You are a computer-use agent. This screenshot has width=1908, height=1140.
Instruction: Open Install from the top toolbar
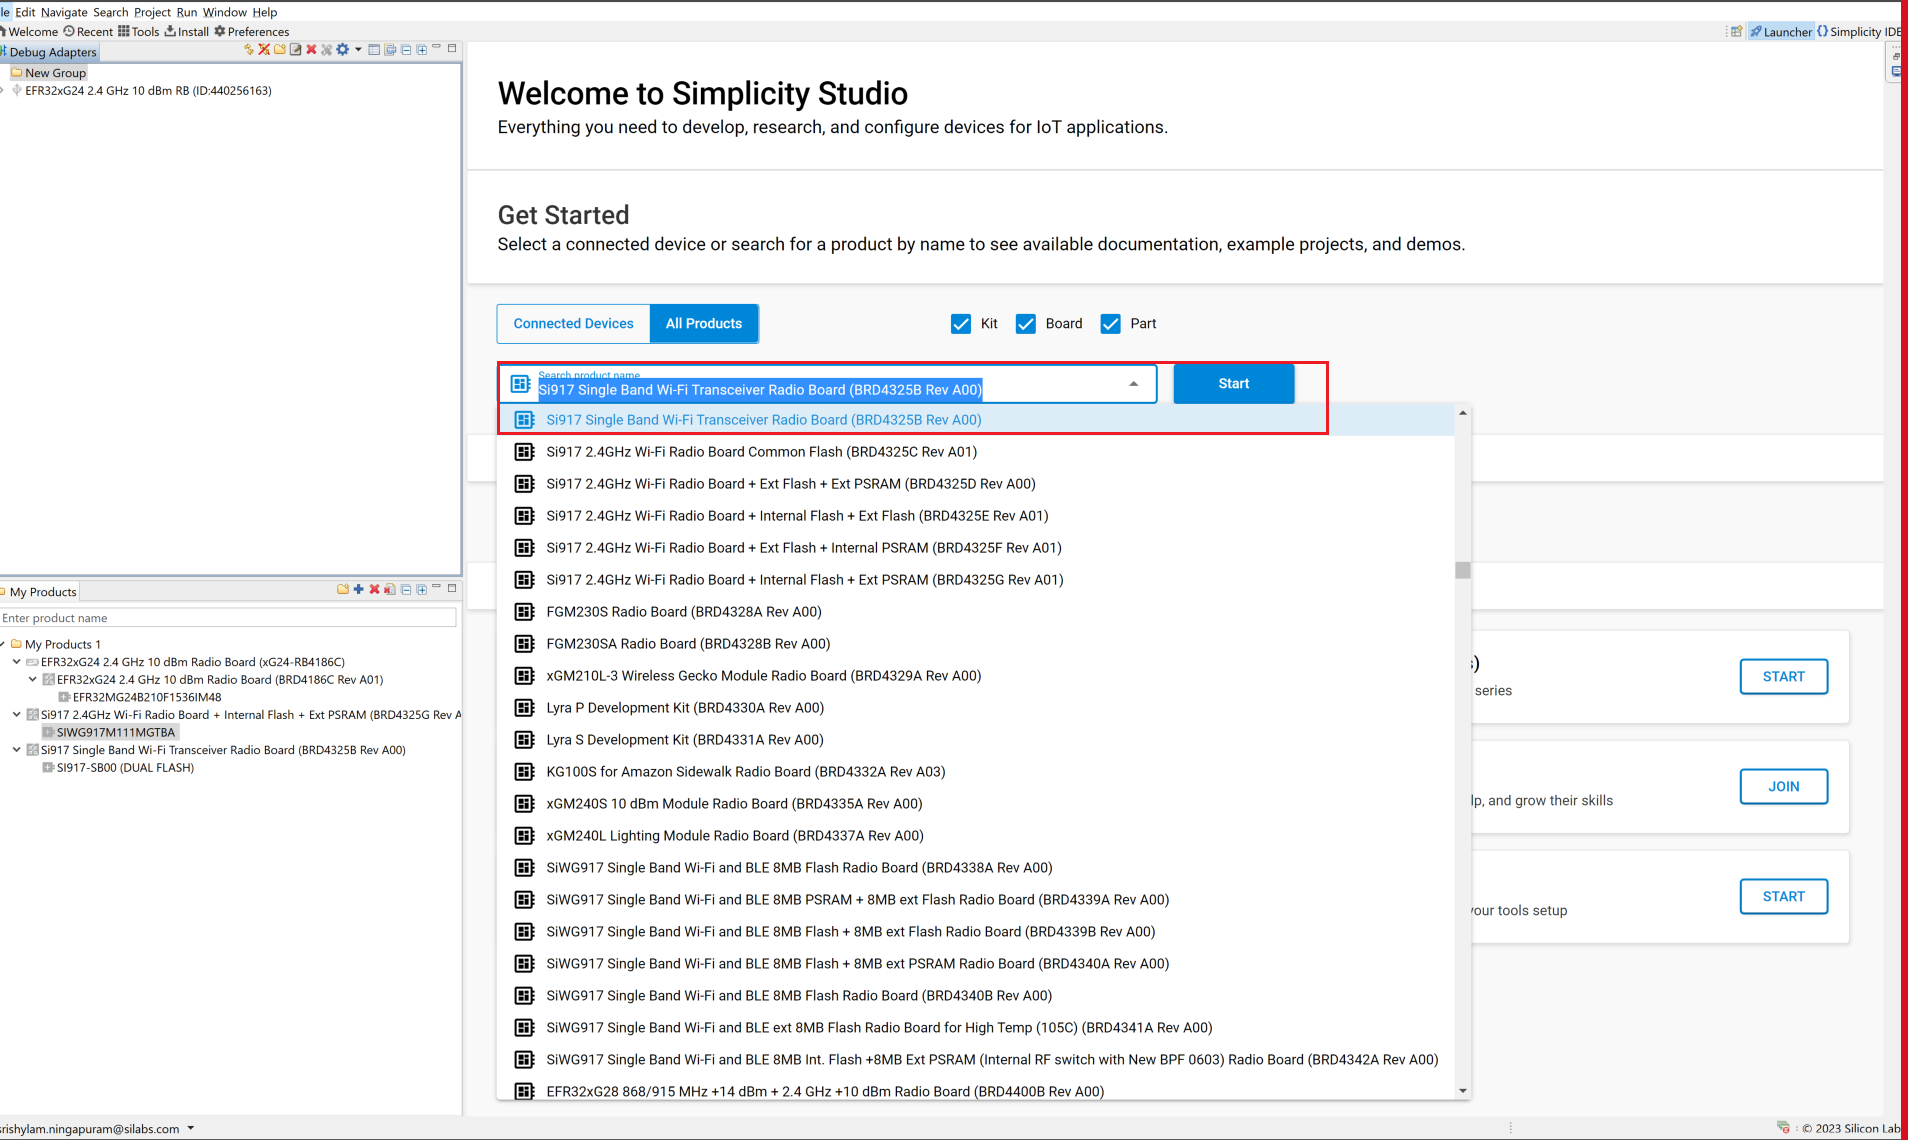coord(186,32)
